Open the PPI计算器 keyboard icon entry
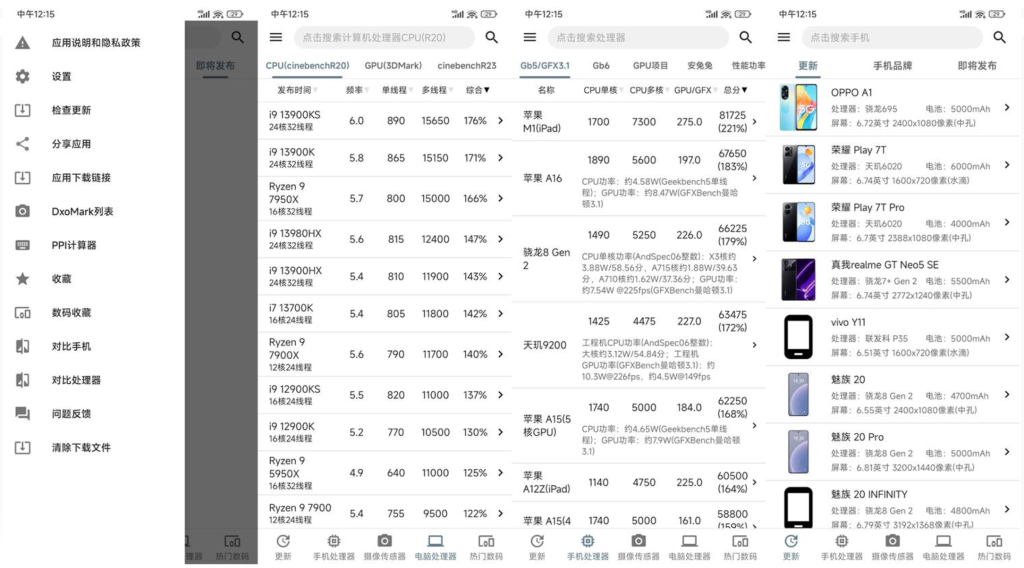Image resolution: width=1024 pixels, height=568 pixels. [23, 245]
